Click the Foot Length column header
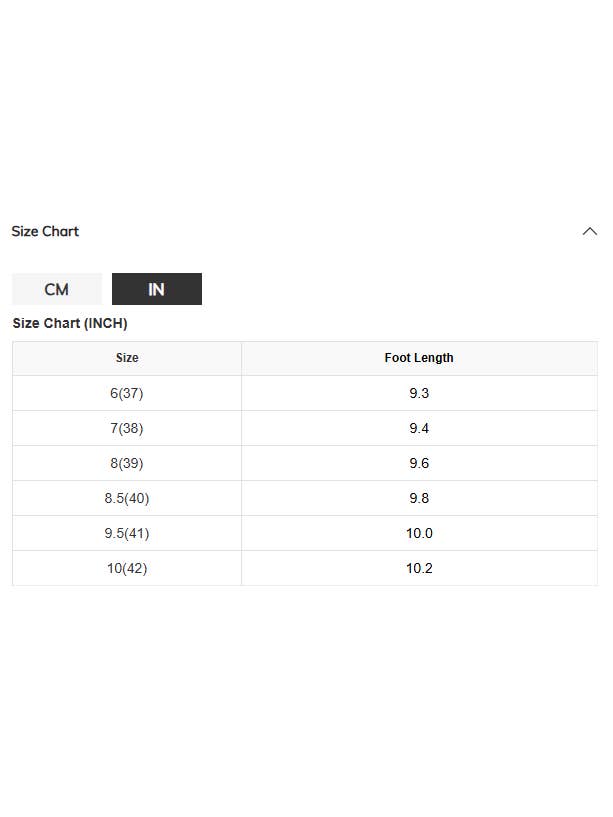Screen dimensions: 613x817 [419, 358]
